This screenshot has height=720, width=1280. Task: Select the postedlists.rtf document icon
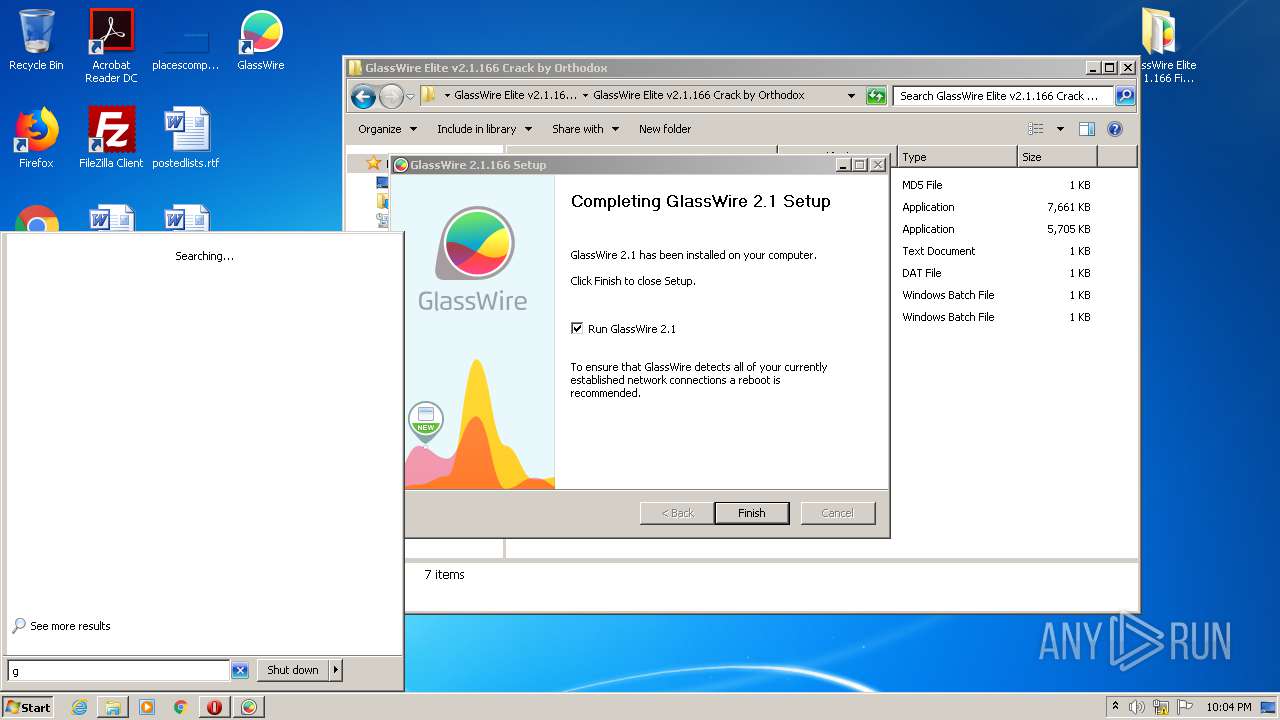tap(186, 138)
